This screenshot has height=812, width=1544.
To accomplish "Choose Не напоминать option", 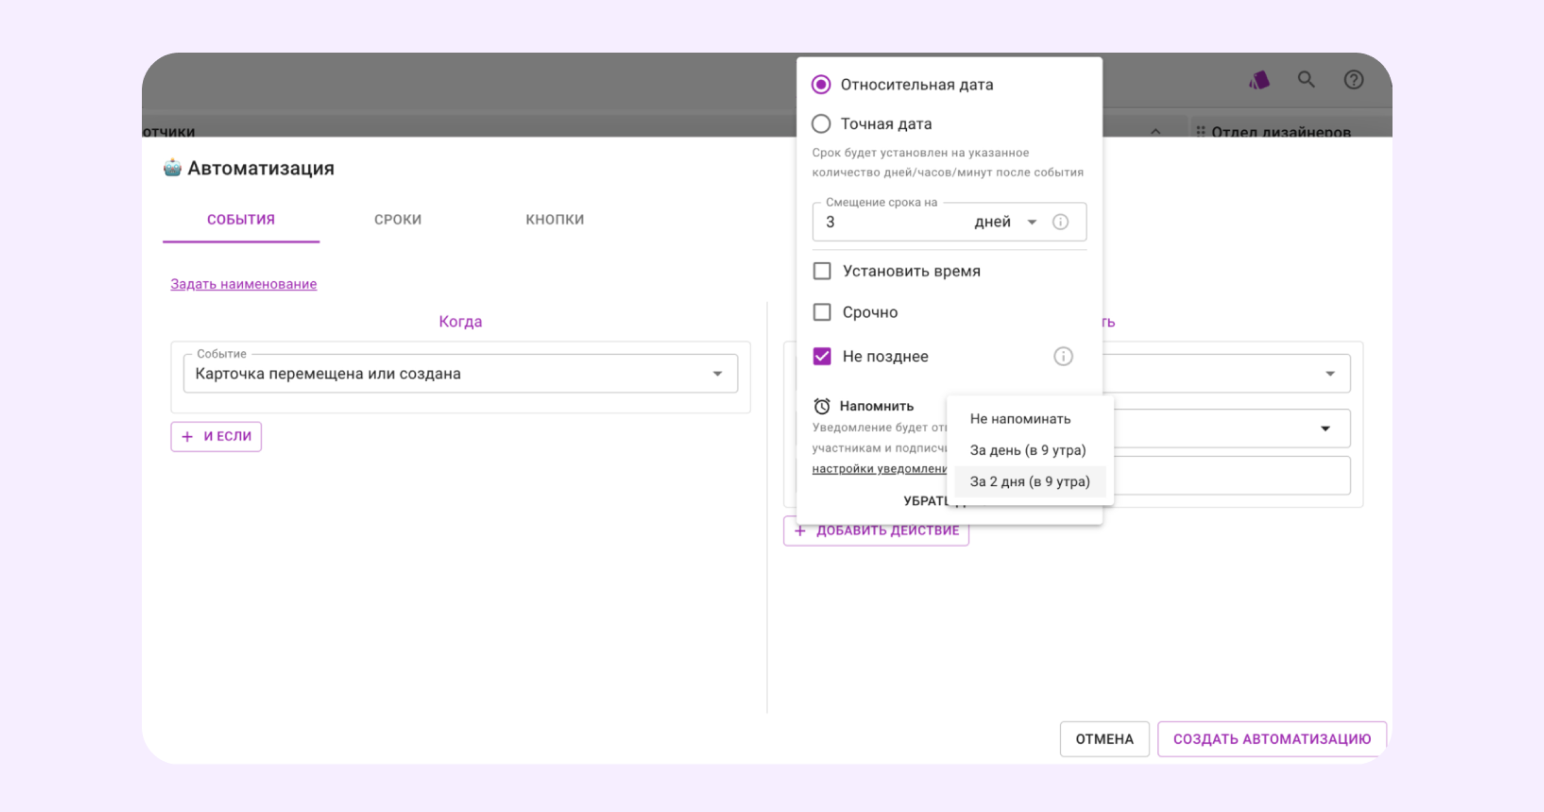I will [x=1030, y=419].
